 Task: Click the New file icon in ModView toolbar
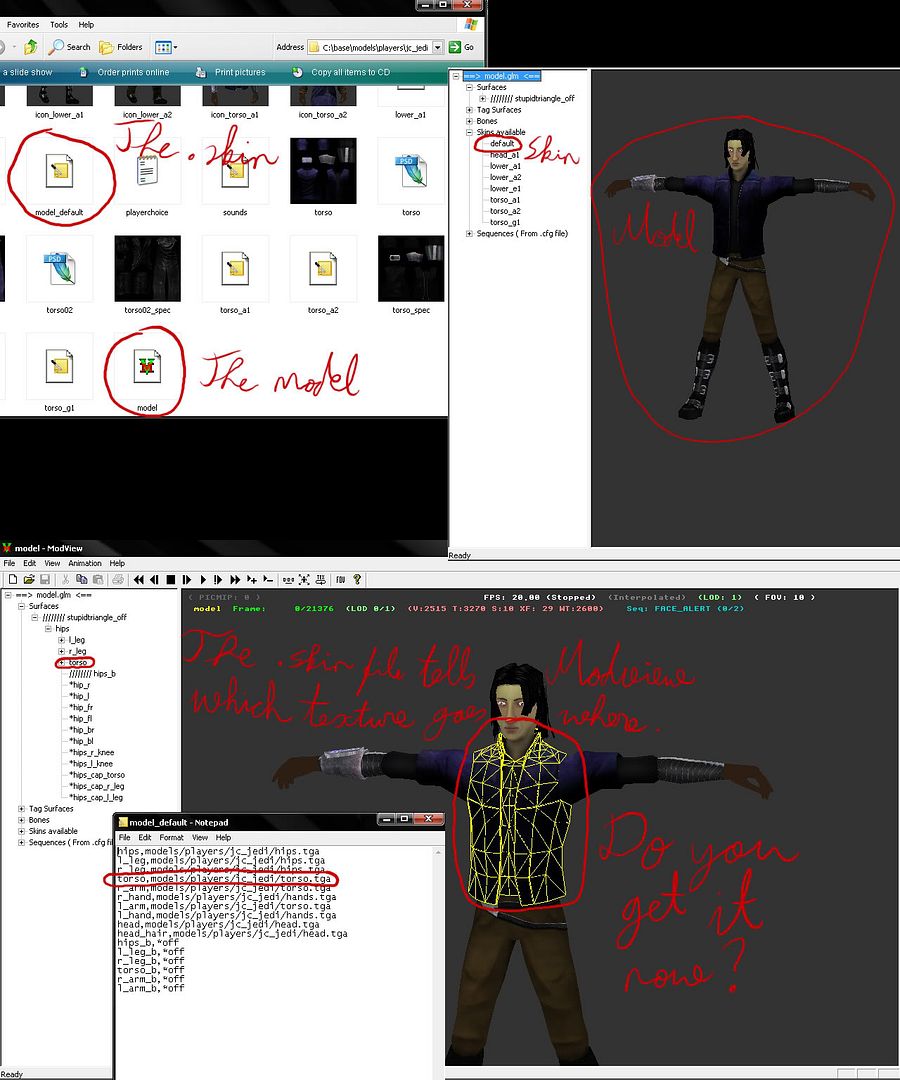pos(12,580)
